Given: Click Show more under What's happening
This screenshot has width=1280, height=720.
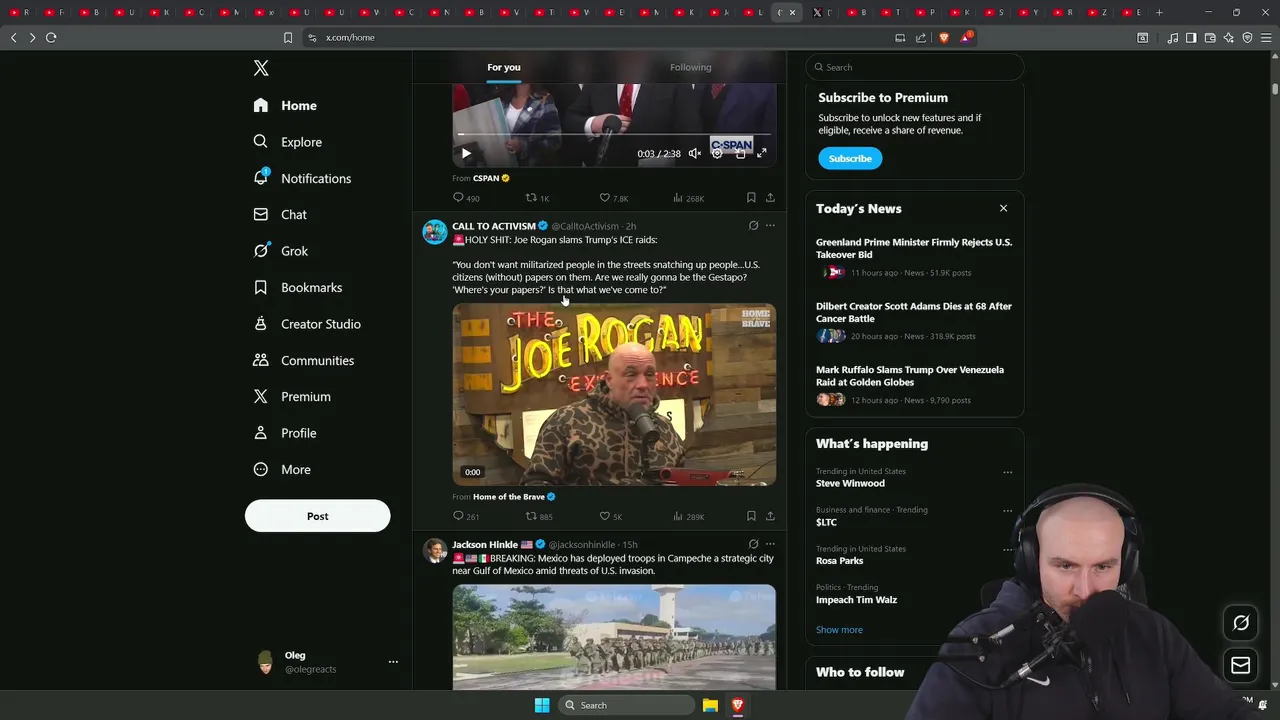Looking at the screenshot, I should pos(839,630).
